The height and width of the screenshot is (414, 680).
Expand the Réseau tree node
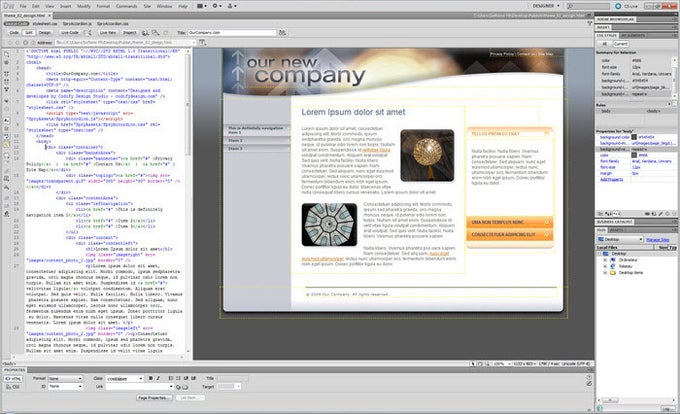click(605, 266)
